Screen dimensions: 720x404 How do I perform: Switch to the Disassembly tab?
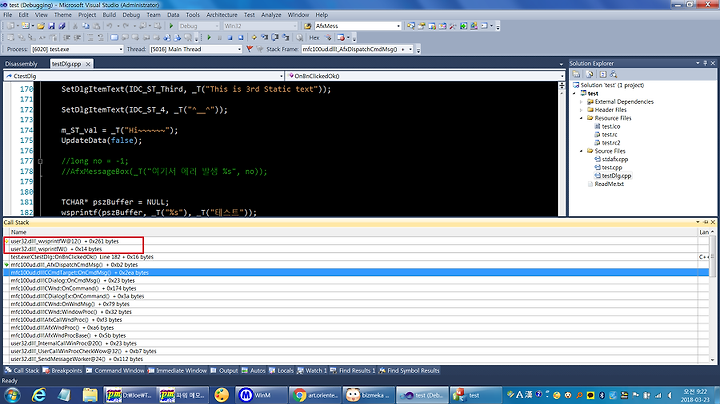tap(21, 64)
